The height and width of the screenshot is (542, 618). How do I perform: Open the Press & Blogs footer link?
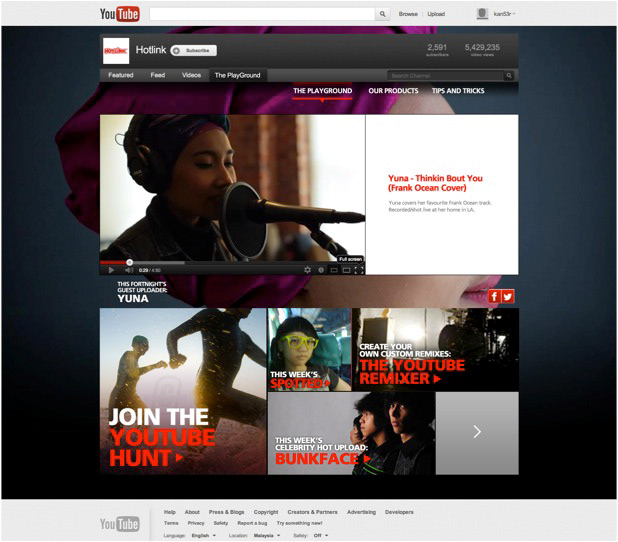(x=226, y=512)
